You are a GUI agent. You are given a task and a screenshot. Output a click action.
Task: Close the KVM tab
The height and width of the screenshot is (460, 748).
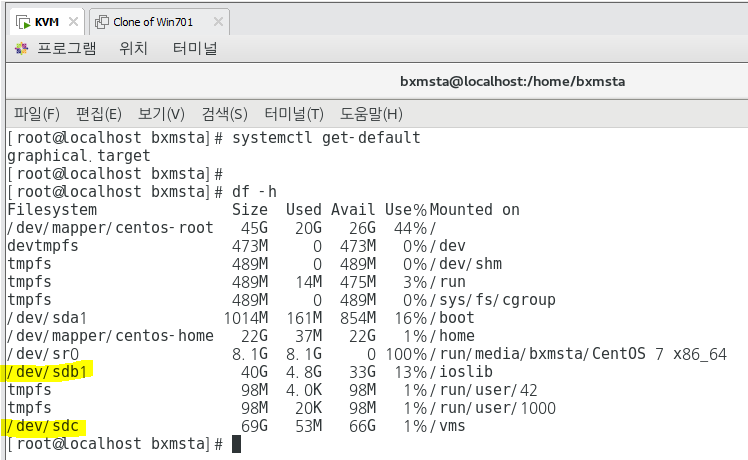(73, 22)
